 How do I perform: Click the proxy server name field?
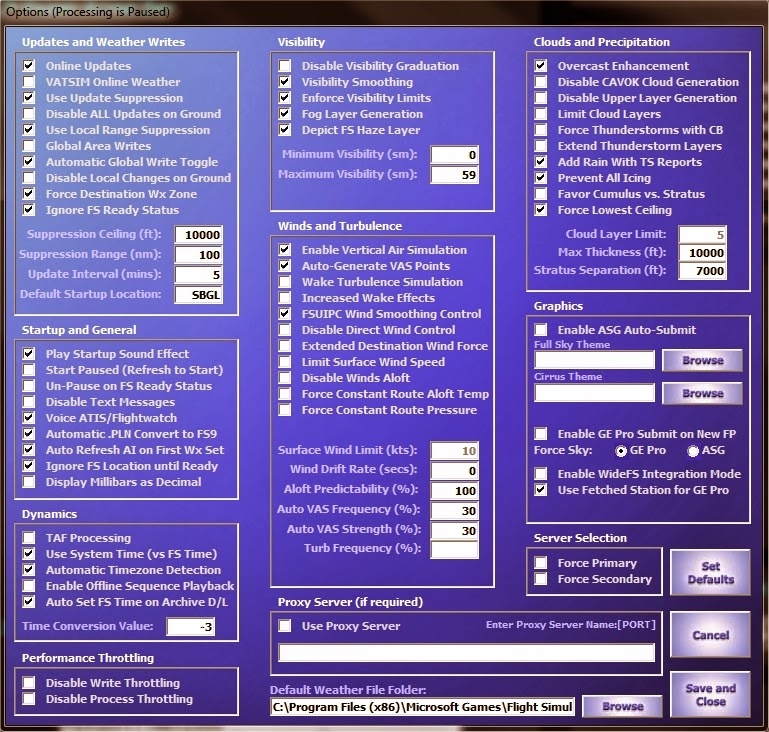tap(466, 653)
